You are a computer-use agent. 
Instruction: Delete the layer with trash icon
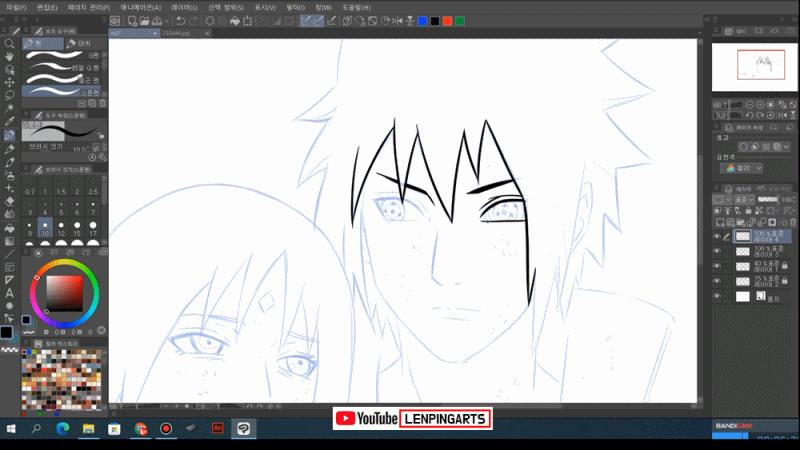pos(793,222)
